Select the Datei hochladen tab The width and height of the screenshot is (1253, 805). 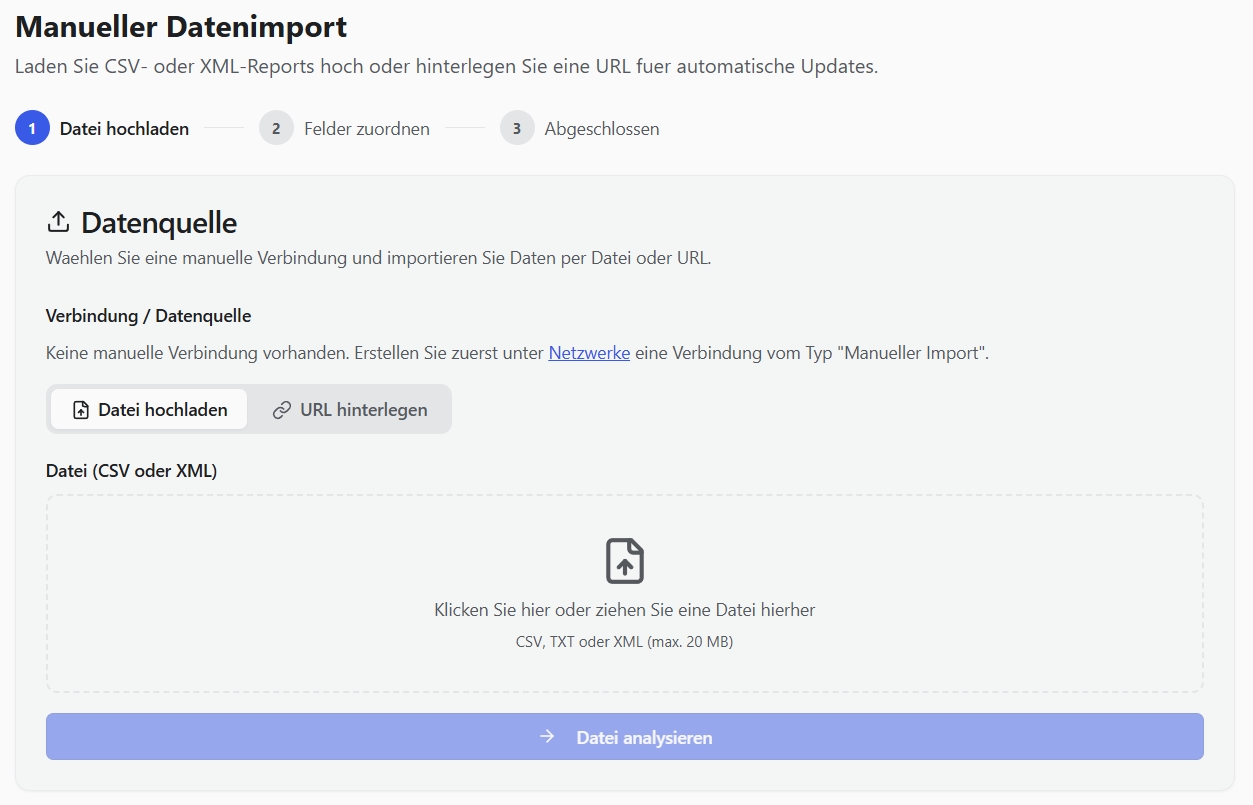(148, 408)
